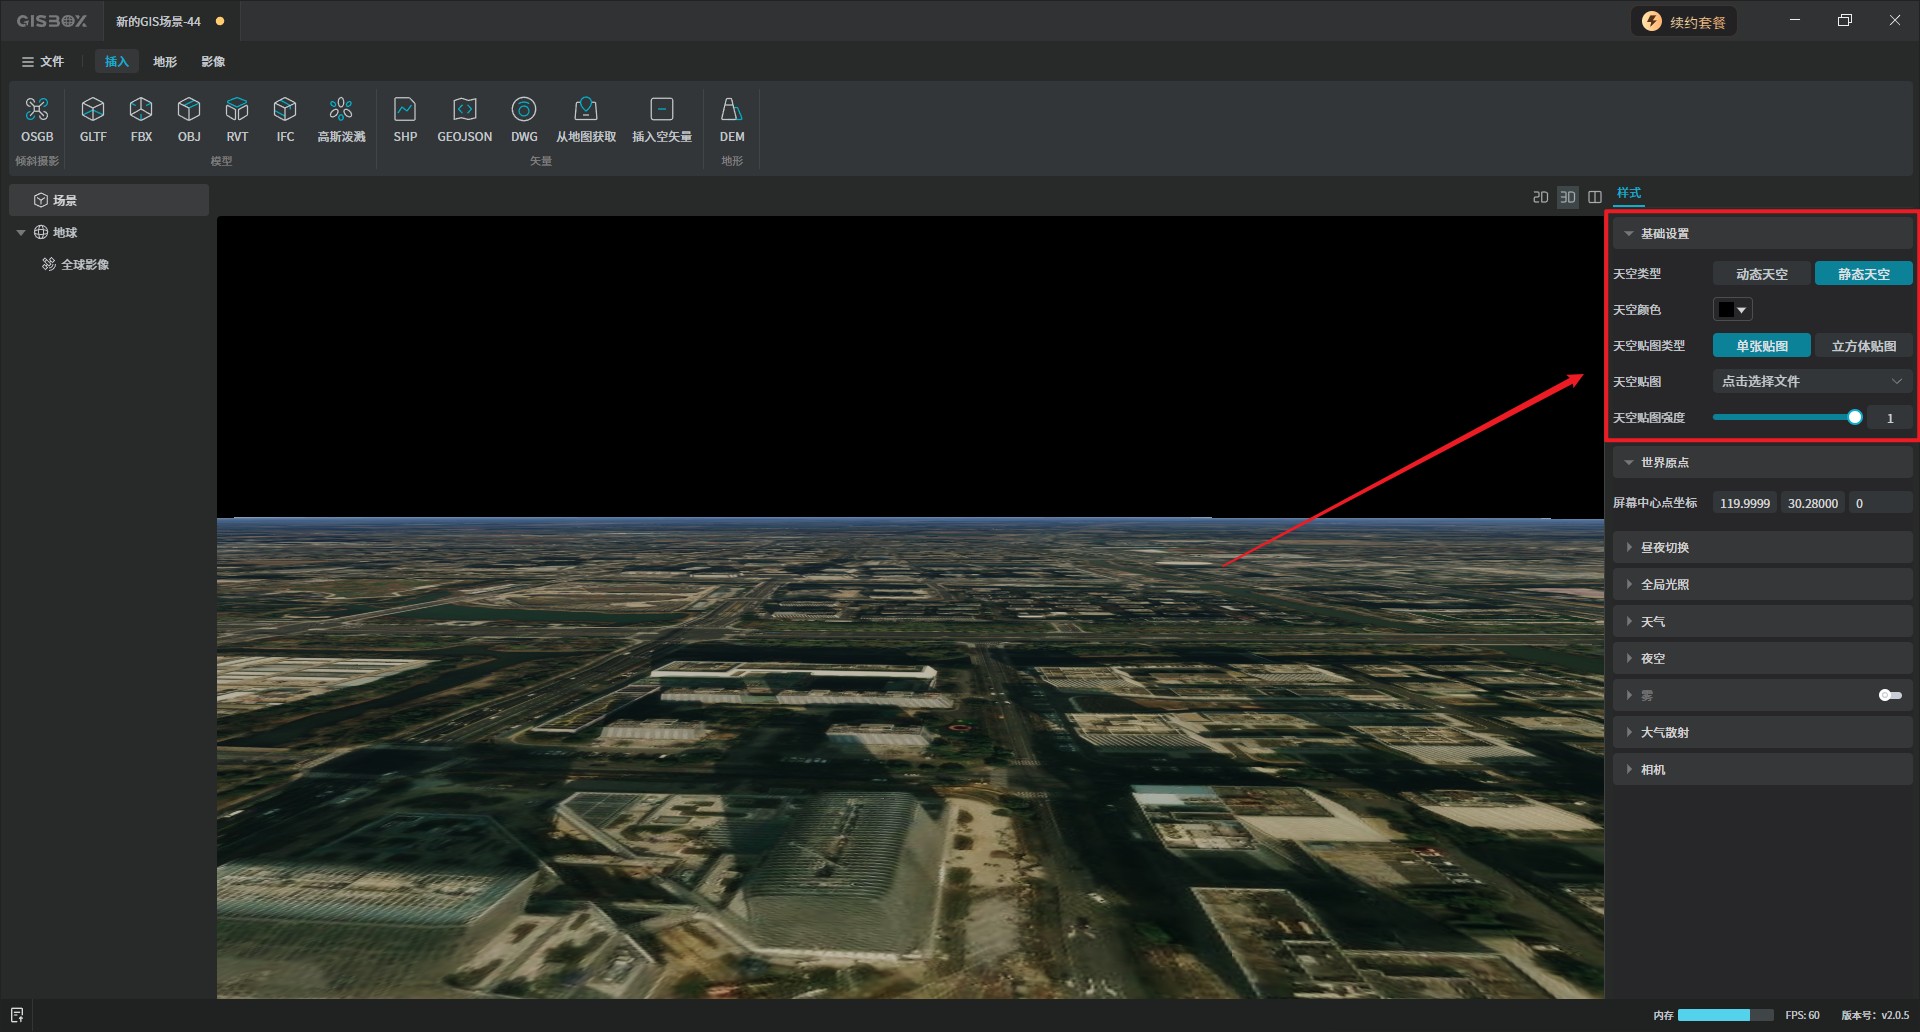Select the FBX model import icon

coord(141,119)
